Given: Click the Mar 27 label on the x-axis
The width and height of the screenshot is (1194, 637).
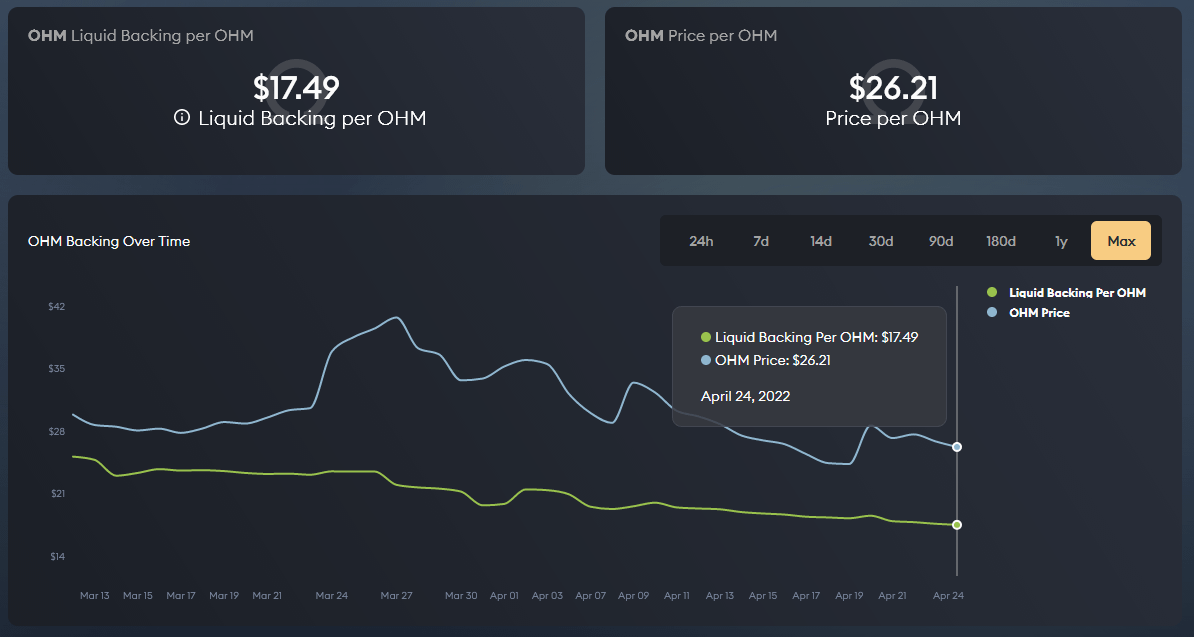Looking at the screenshot, I should 397,596.
